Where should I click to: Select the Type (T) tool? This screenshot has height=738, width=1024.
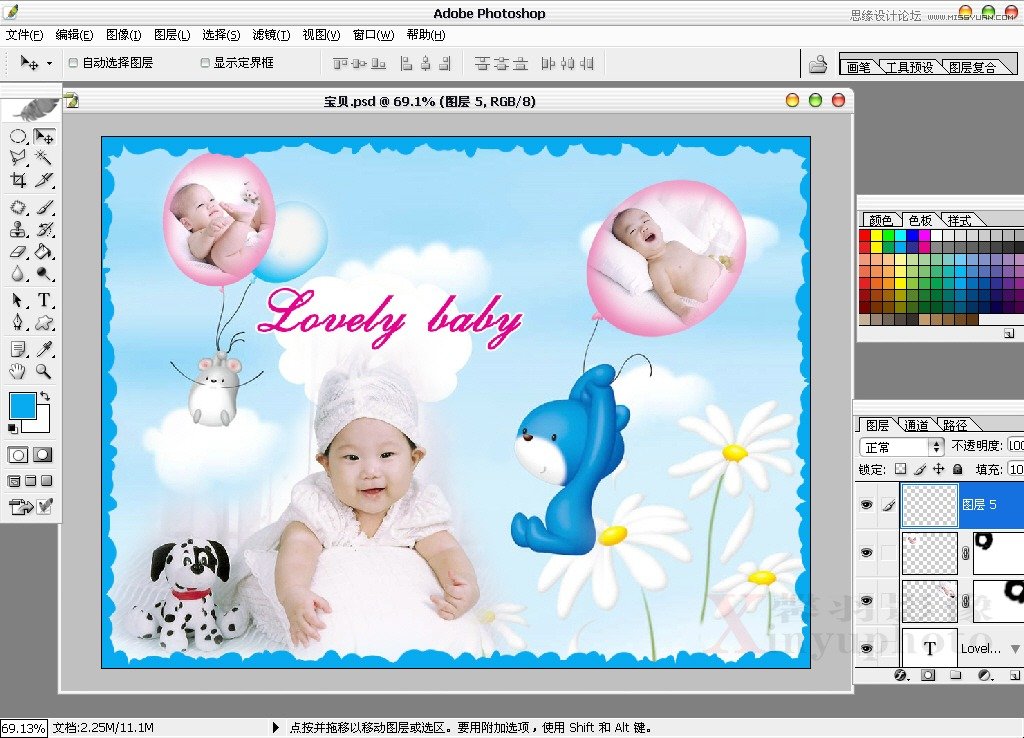point(44,300)
